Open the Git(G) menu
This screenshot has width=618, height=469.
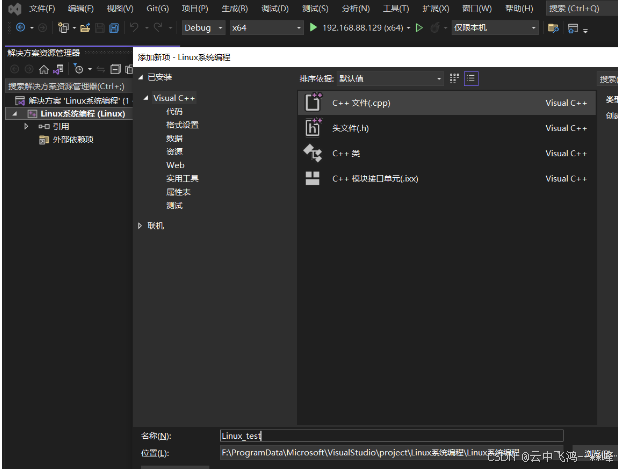click(157, 9)
